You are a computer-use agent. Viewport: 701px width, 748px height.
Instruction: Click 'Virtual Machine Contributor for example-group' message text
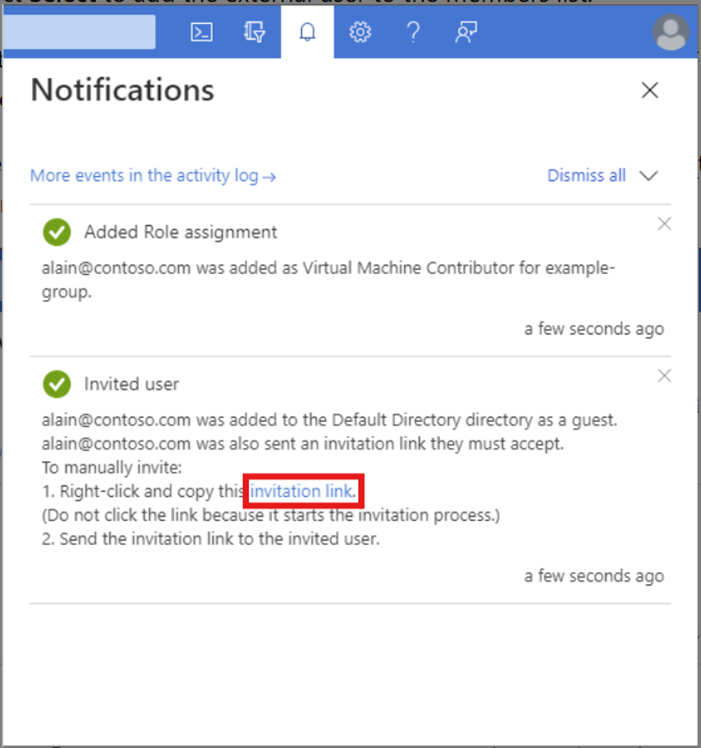tap(328, 280)
